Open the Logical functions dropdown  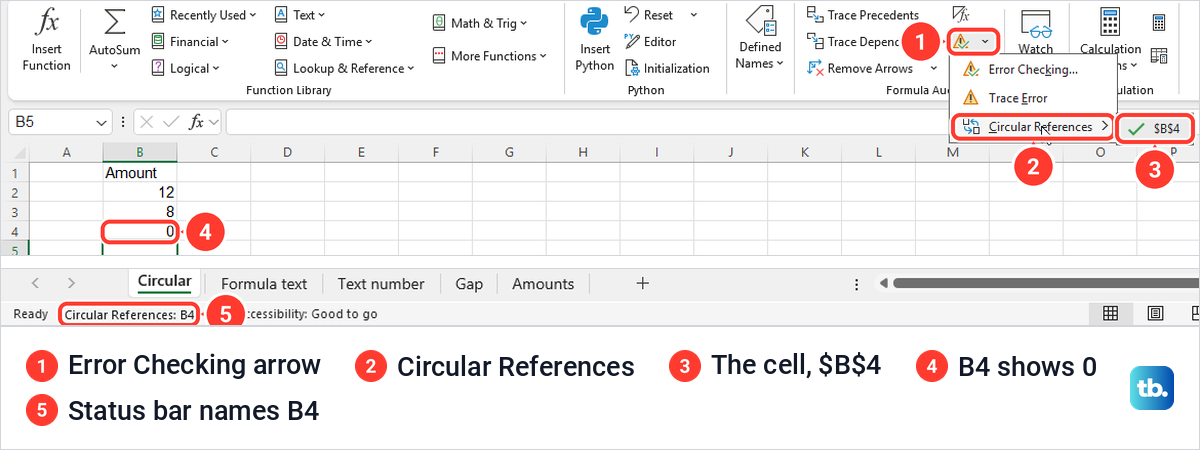pos(185,69)
